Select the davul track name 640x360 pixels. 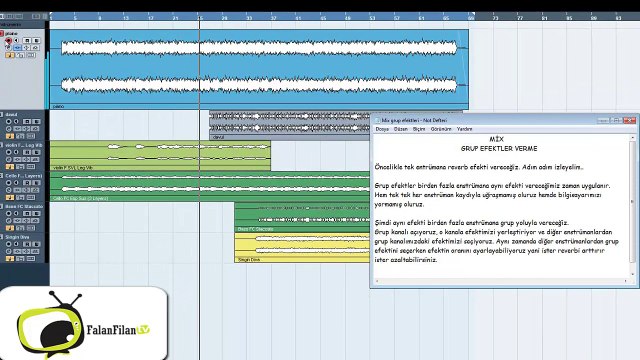[x=11, y=115]
